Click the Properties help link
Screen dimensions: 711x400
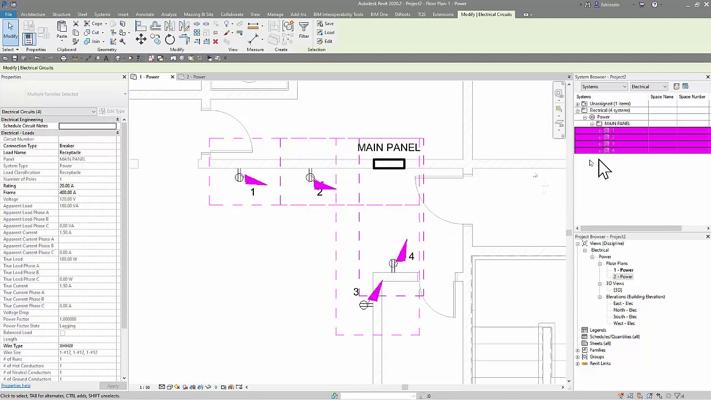pyautogui.click(x=15, y=385)
